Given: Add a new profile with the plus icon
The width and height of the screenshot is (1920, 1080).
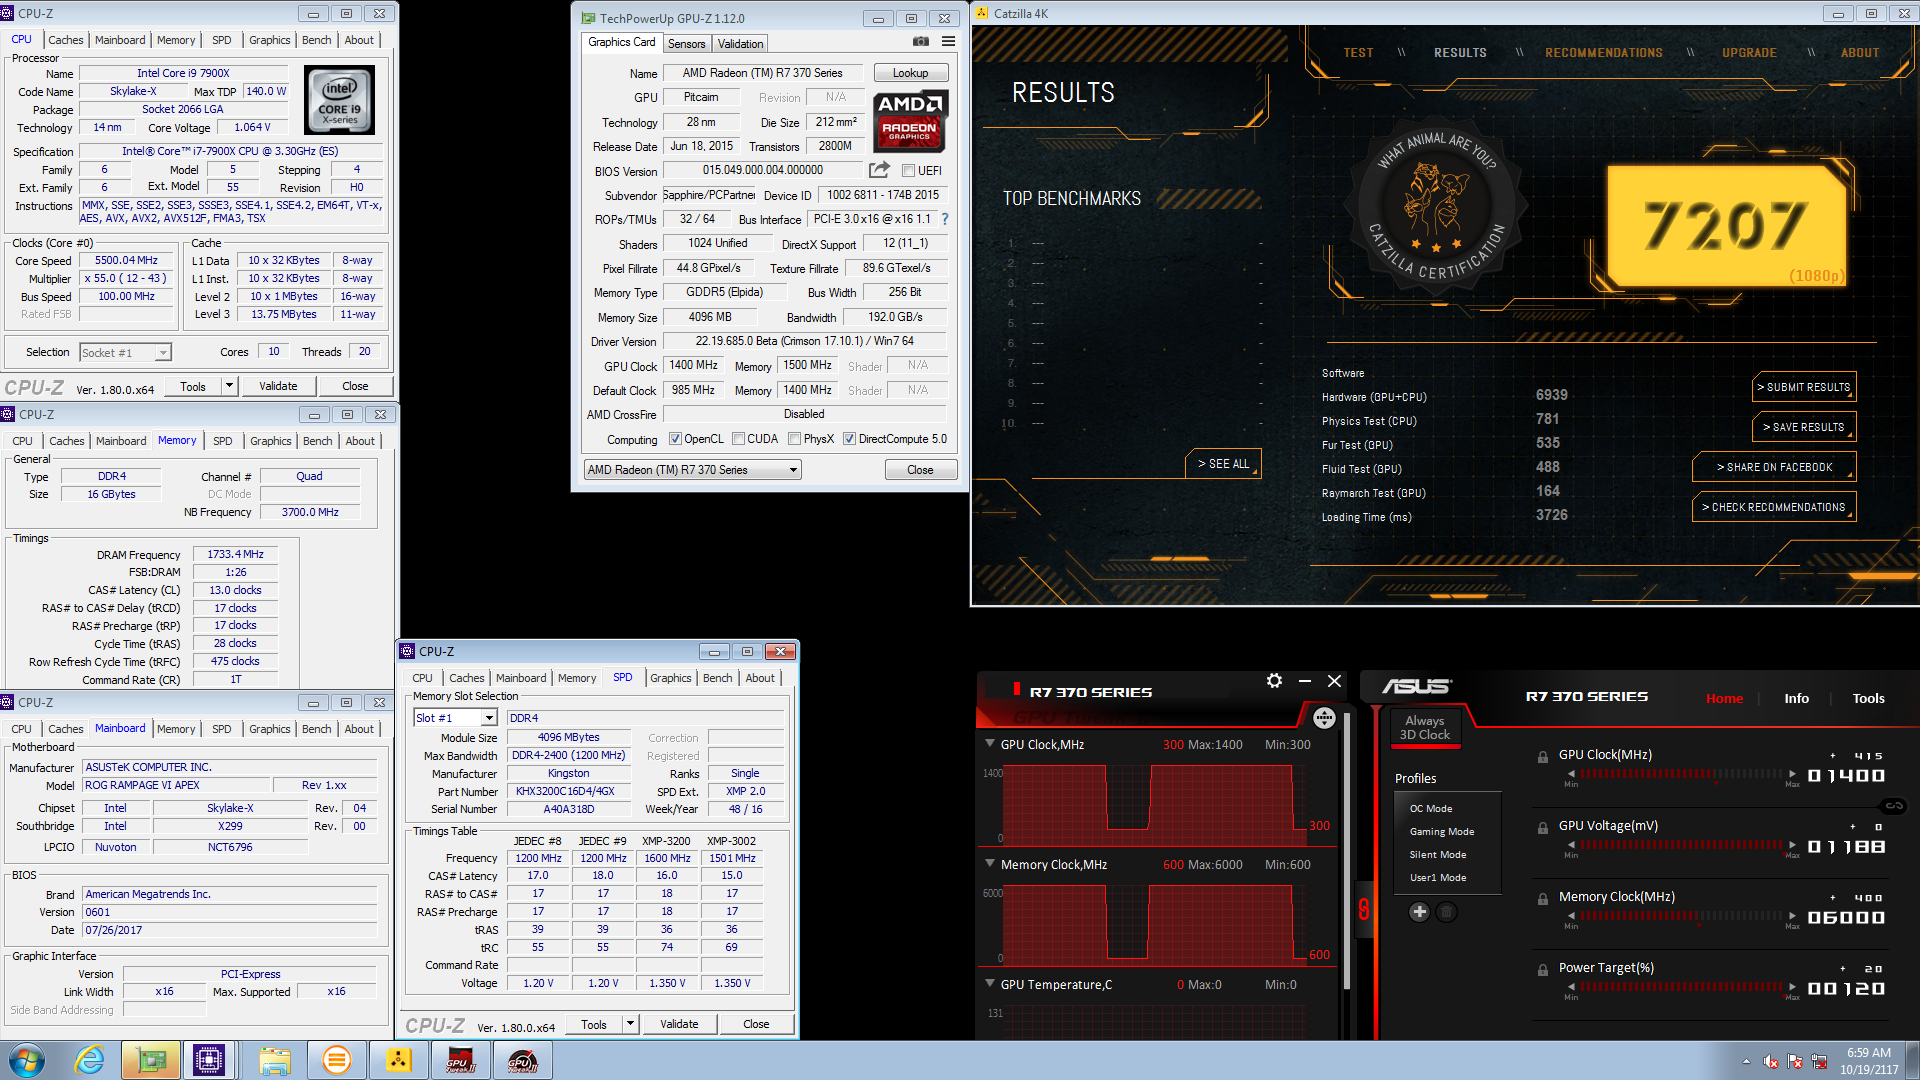Looking at the screenshot, I should coord(1419,912).
